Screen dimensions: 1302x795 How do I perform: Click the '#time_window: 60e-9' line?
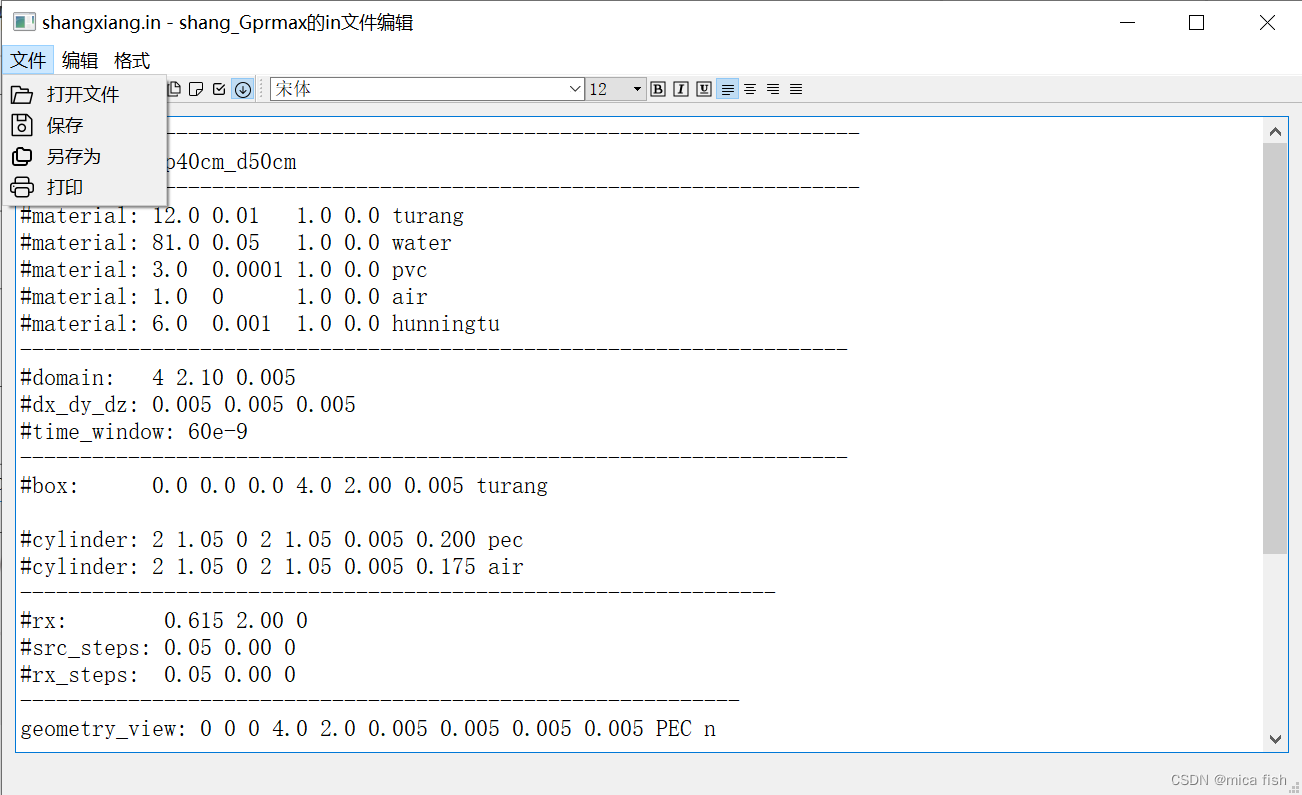point(134,432)
